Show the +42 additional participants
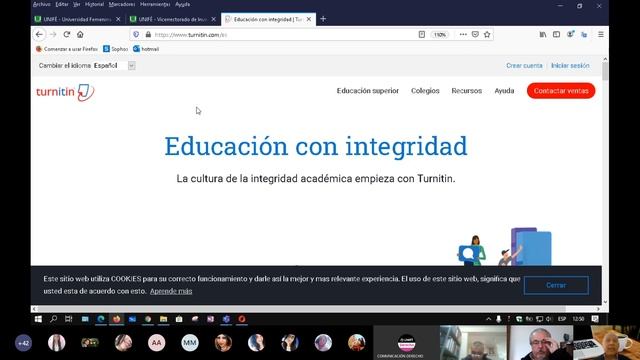The width and height of the screenshot is (640, 360). [23, 343]
